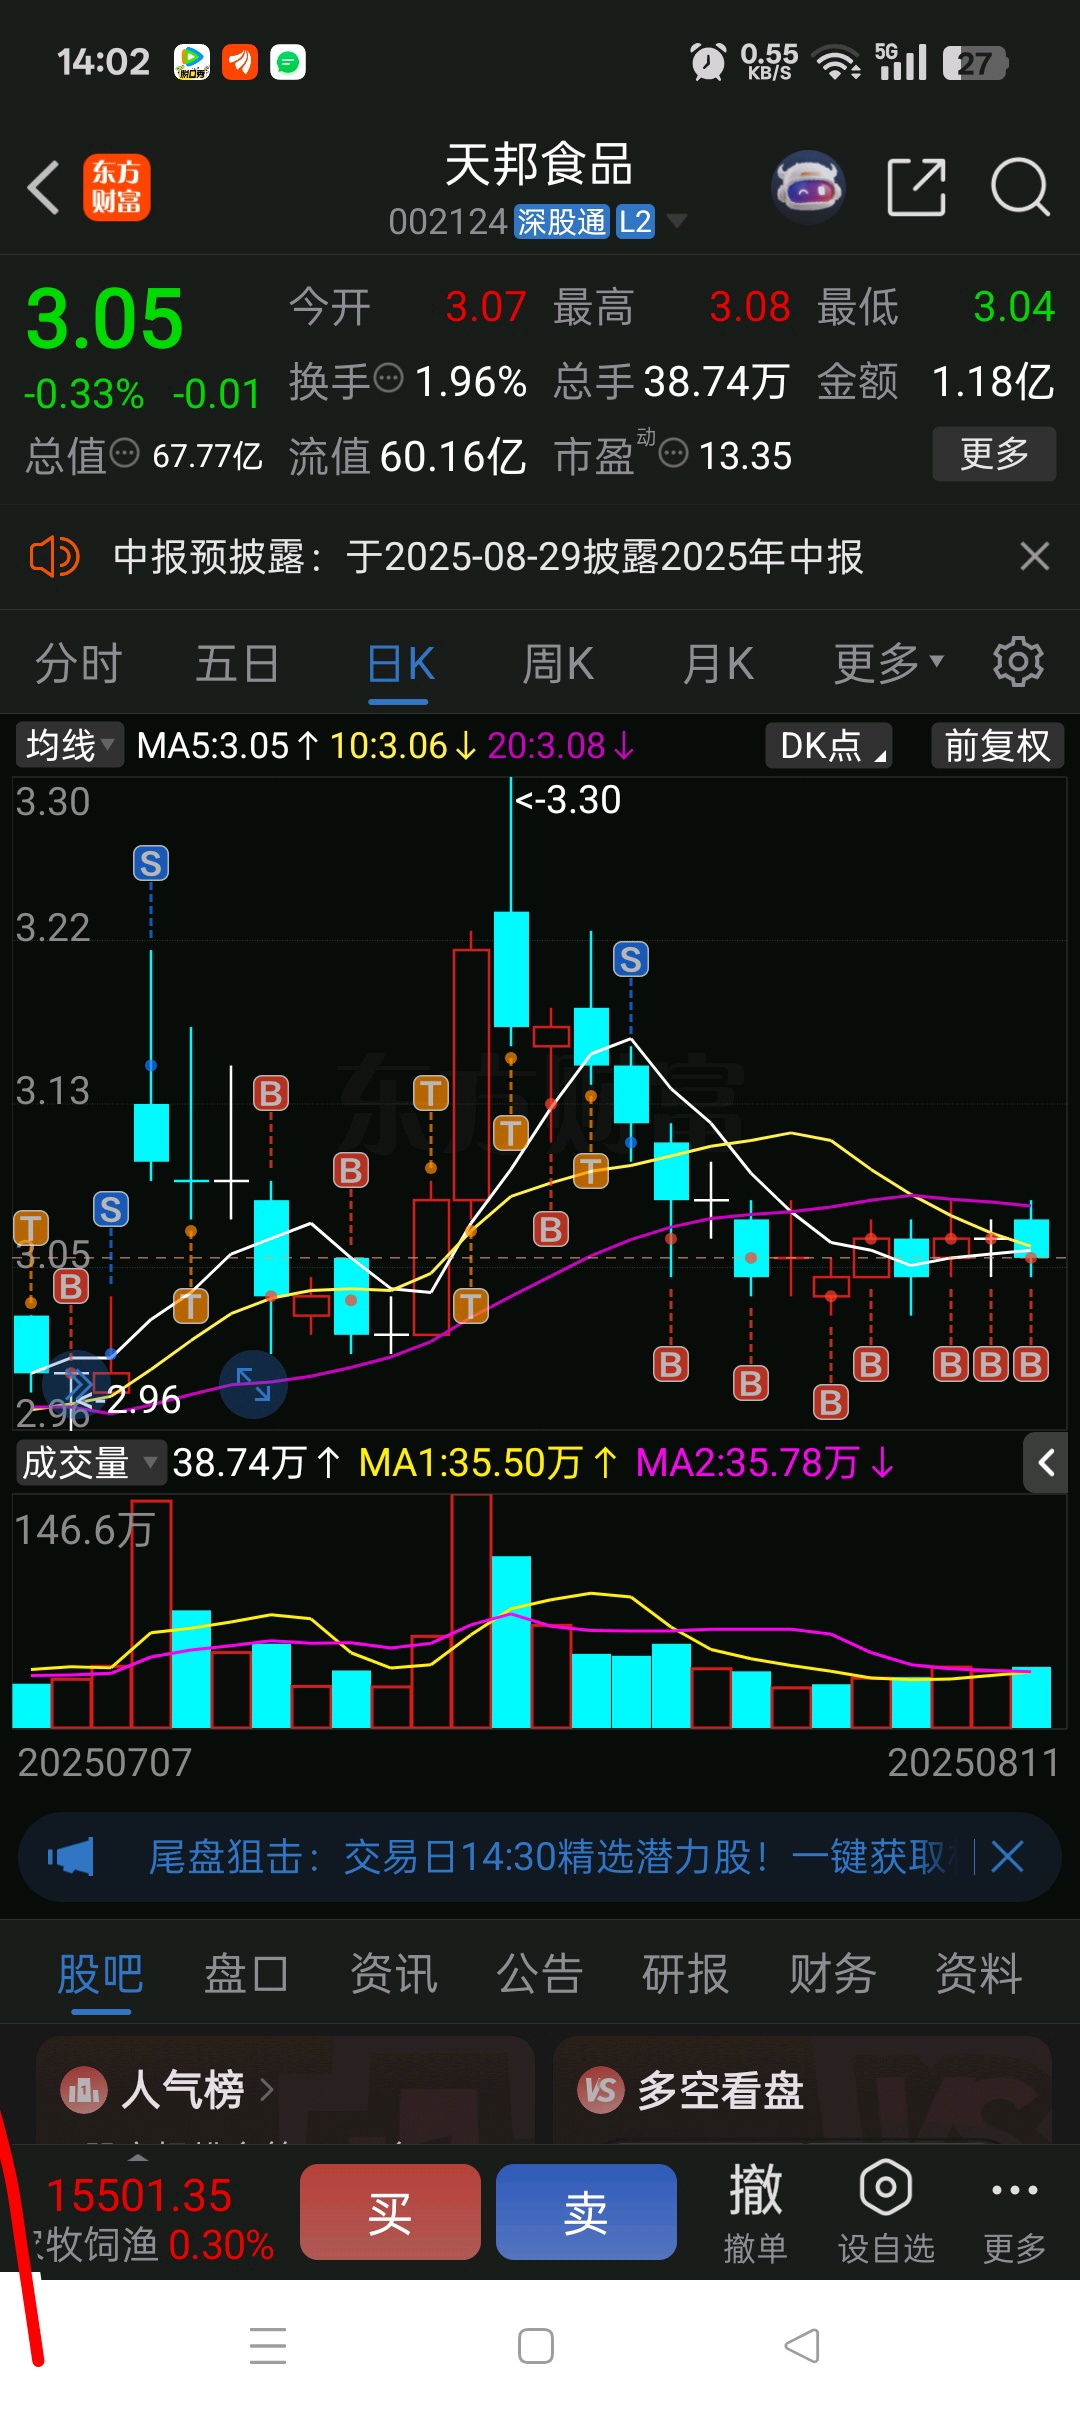Tap the topmost S marker on chart
The image size is (1080, 2412).
pos(151,863)
